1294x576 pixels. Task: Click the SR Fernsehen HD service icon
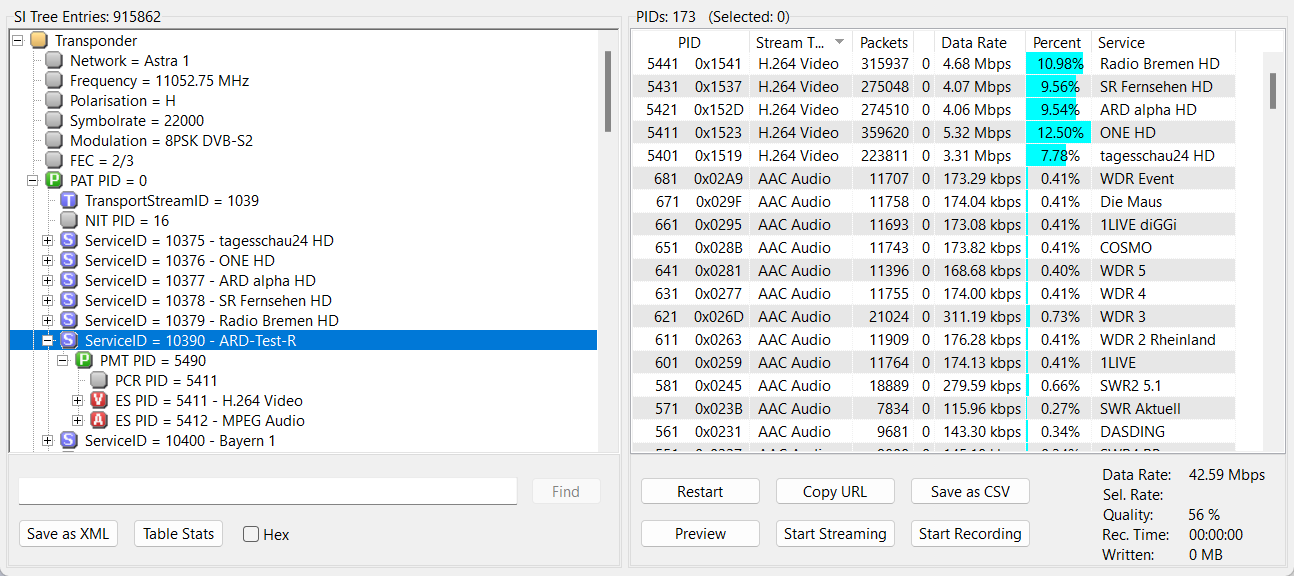coord(69,301)
